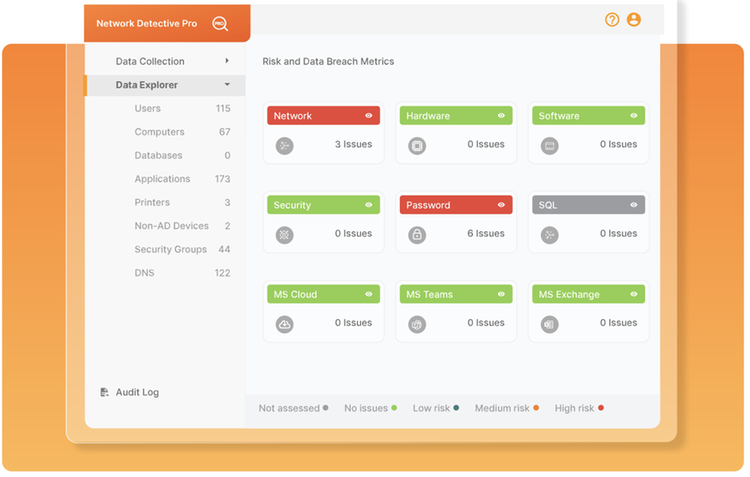This screenshot has height=477, width=750.
Task: Click the High risk red legend dot
Action: click(601, 408)
